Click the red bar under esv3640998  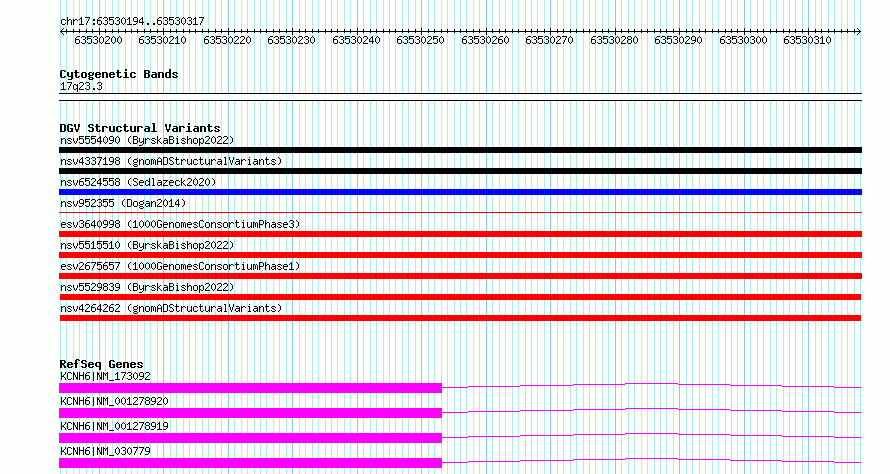pyautogui.click(x=460, y=234)
